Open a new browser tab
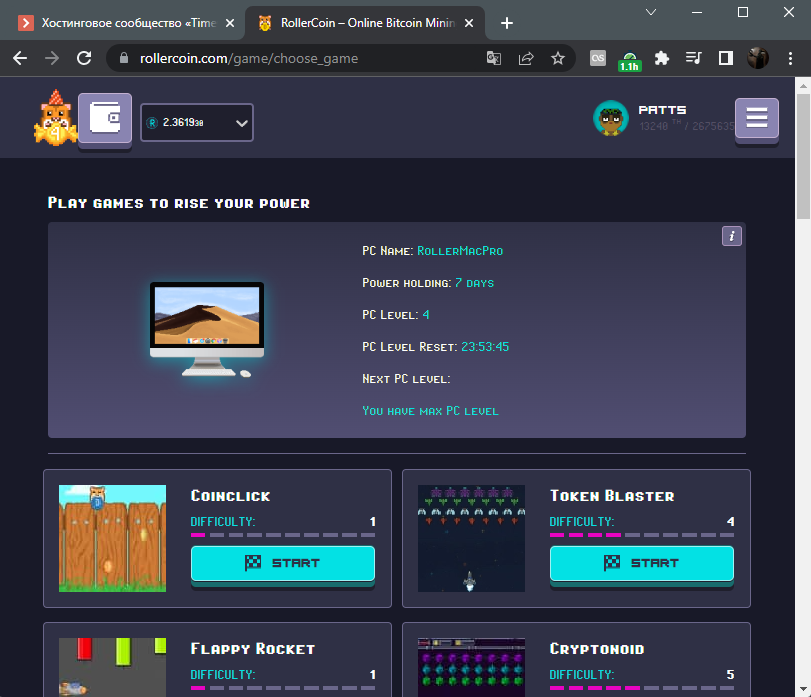 pos(507,23)
